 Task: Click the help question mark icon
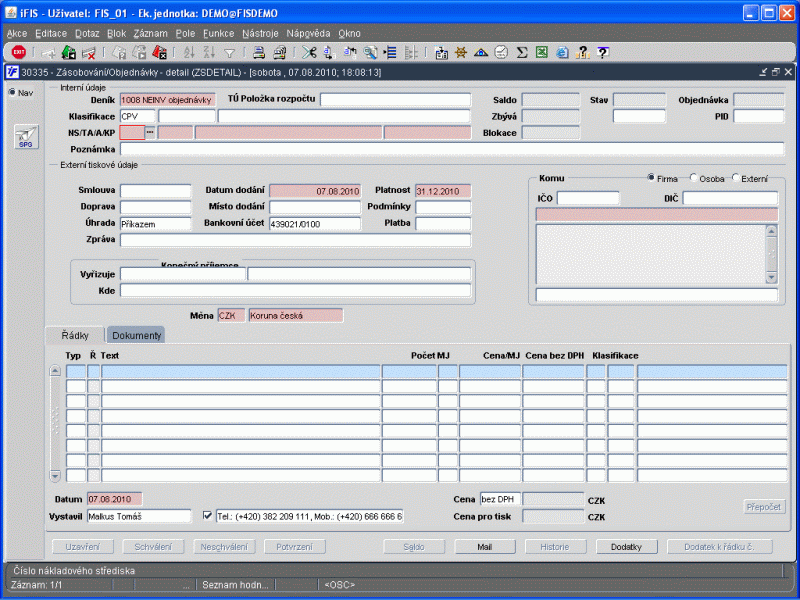click(603, 52)
